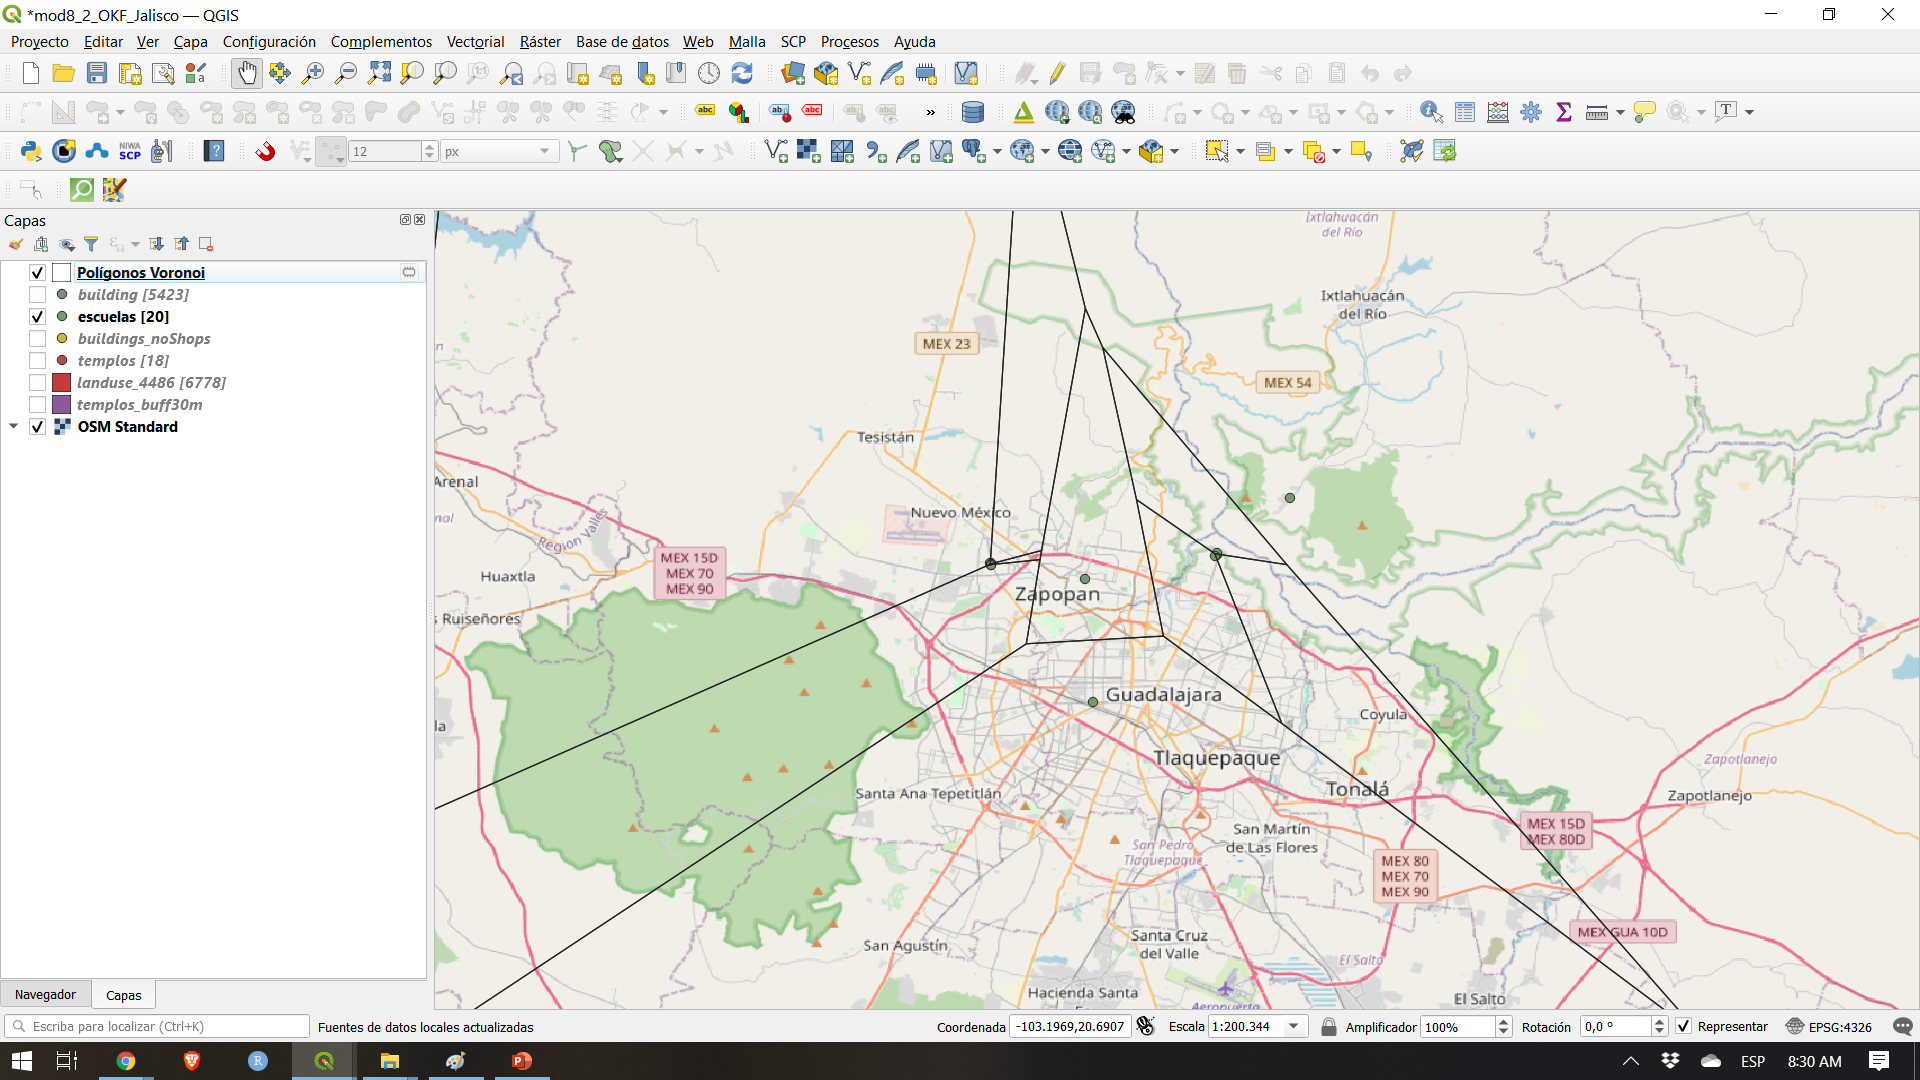The height and width of the screenshot is (1080, 1920).
Task: Refresh the map canvas
Action: pos(742,73)
